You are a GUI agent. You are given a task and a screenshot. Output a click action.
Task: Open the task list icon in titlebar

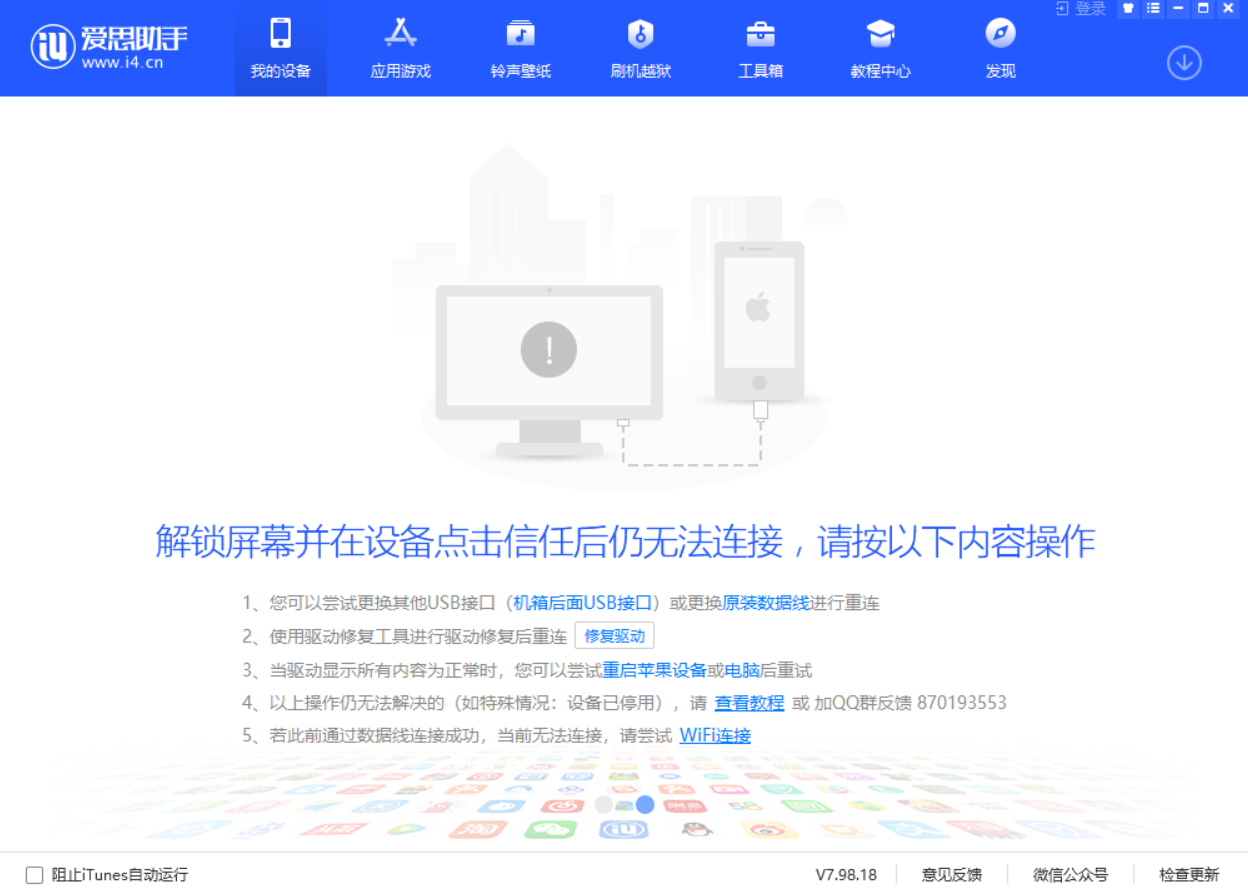pos(1152,9)
